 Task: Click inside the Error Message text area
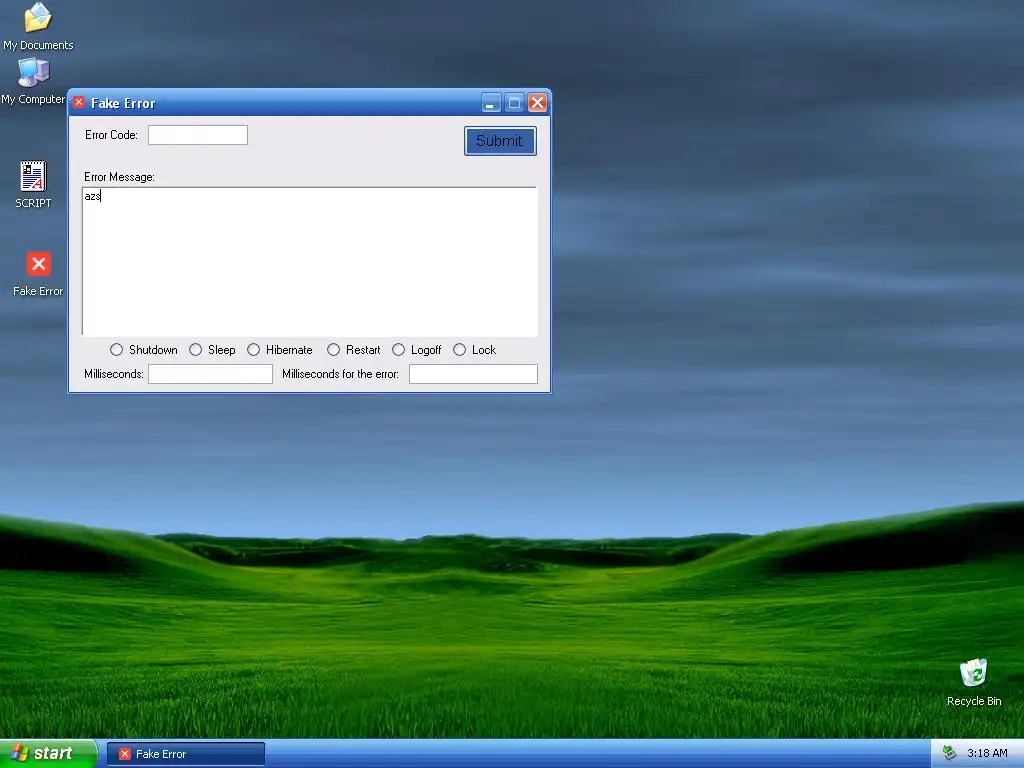tap(310, 261)
